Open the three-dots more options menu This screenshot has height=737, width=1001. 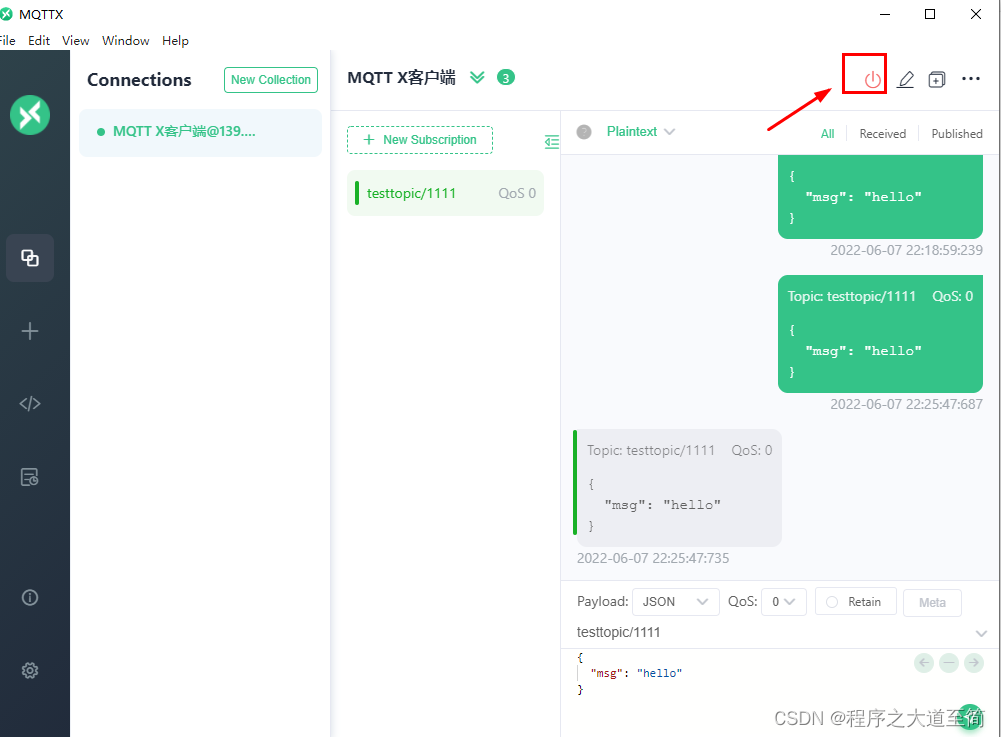point(970,79)
